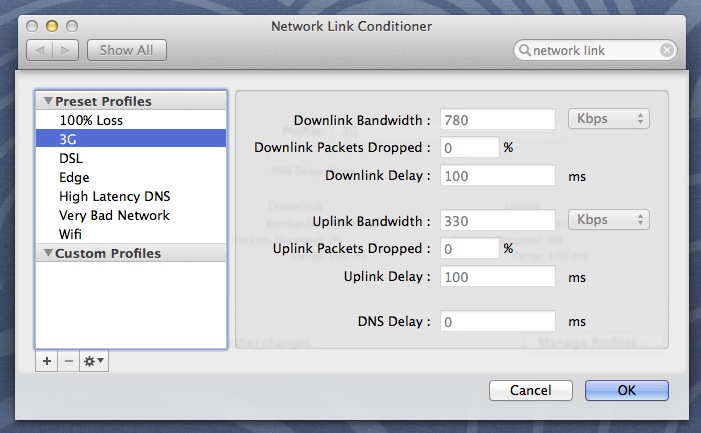Select the DSL preset profile
701x433 pixels.
coord(71,158)
